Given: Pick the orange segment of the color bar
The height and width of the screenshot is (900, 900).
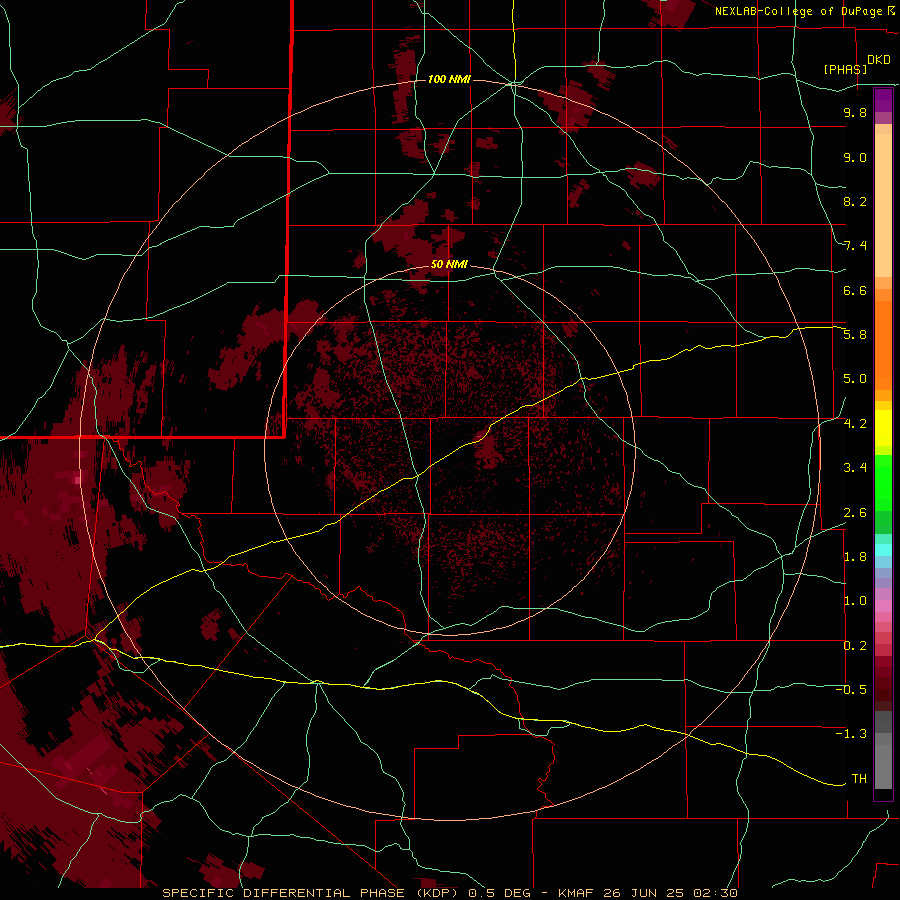Looking at the screenshot, I should (x=883, y=345).
